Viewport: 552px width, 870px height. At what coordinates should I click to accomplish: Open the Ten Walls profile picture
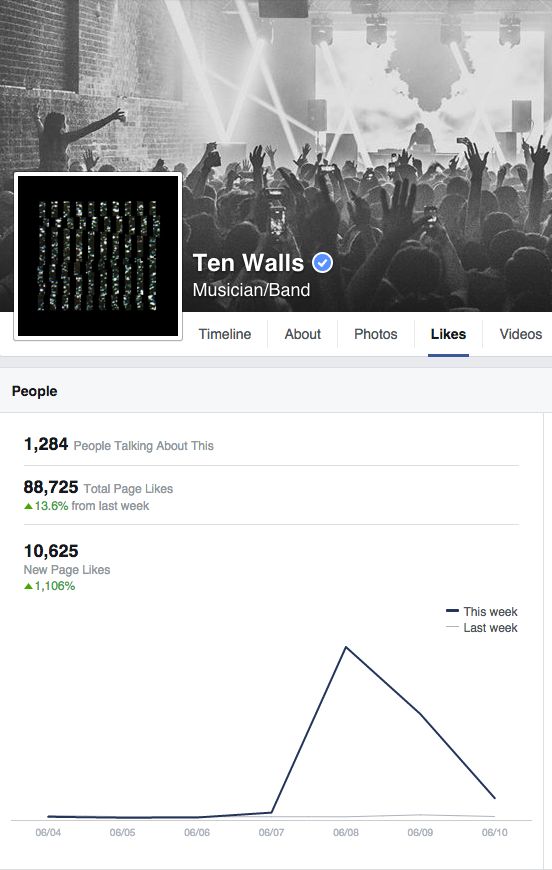(x=98, y=256)
